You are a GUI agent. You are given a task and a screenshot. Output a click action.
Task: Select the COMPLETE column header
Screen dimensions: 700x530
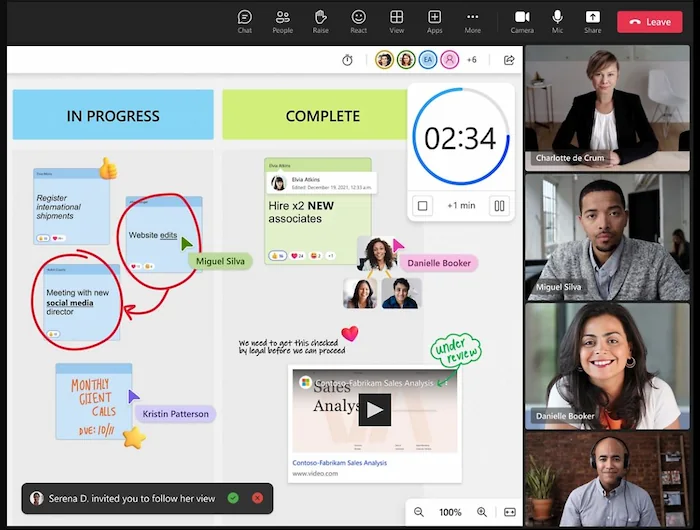(317, 115)
